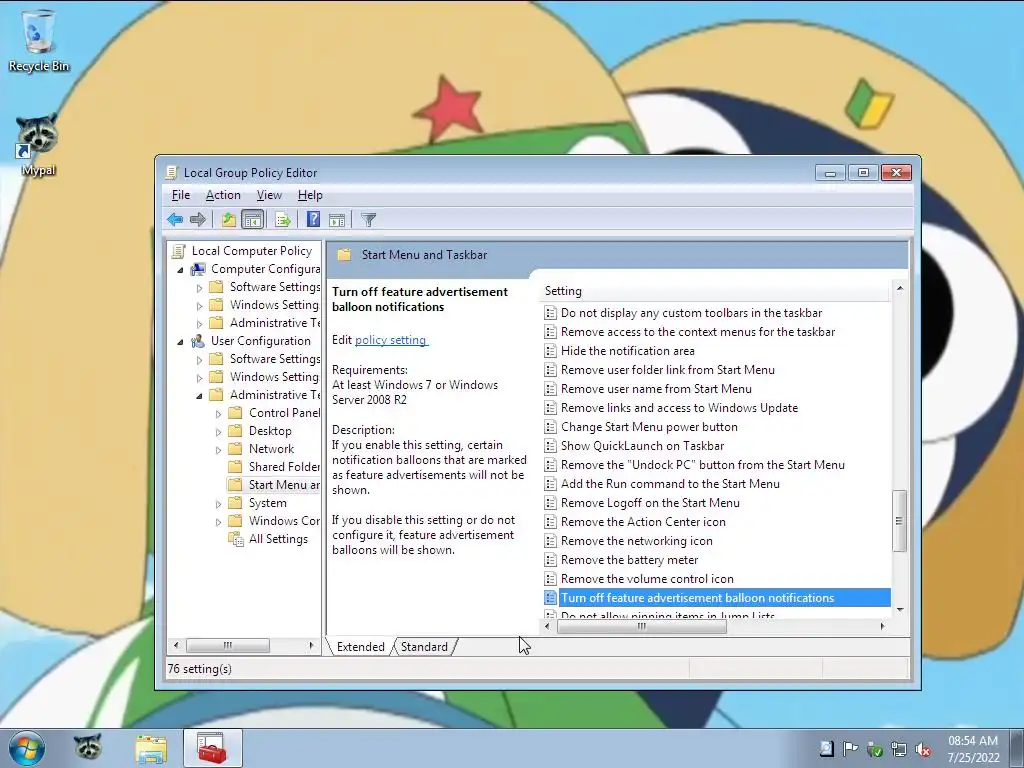This screenshot has width=1024, height=768.
Task: Select Show QuickLaunch on Taskbar setting
Action: [x=643, y=446]
